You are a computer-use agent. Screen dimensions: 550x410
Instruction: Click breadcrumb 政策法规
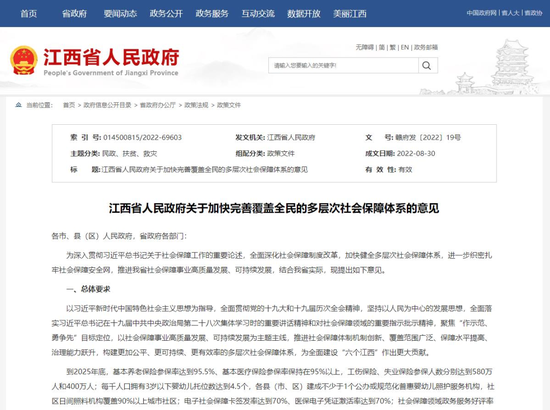click(x=196, y=105)
